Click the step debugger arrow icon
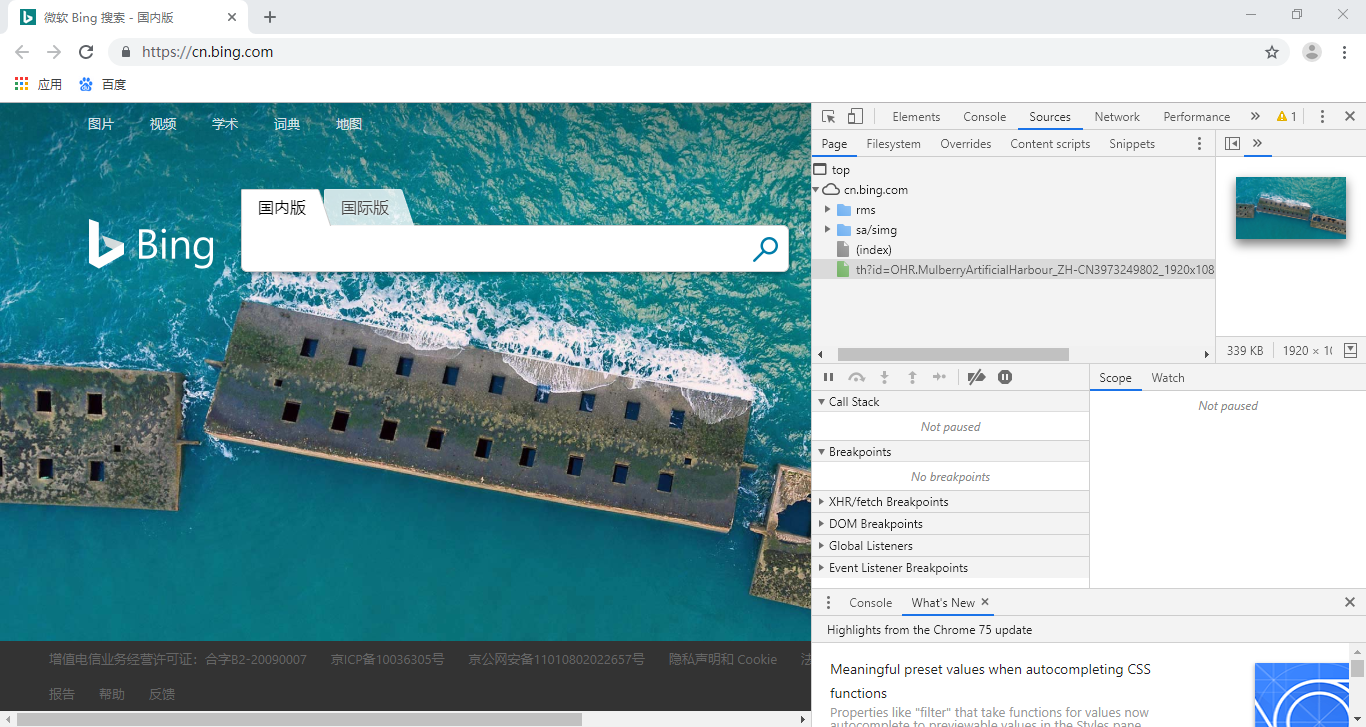The width and height of the screenshot is (1366, 727). (x=939, y=377)
